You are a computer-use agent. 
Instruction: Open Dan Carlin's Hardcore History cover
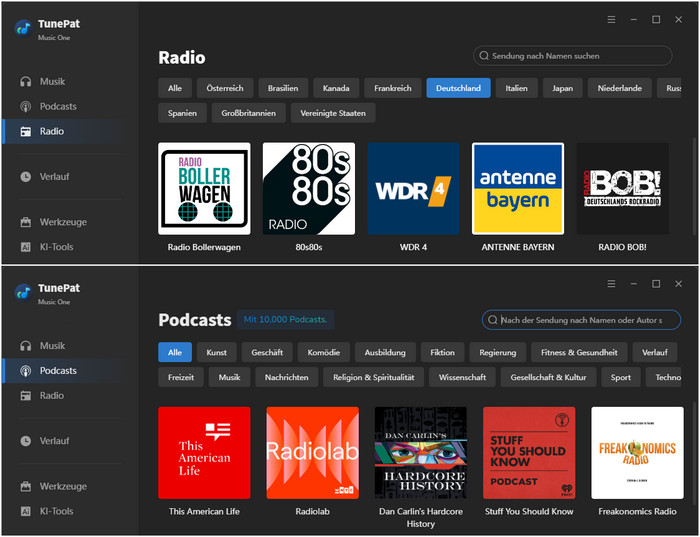coord(421,453)
